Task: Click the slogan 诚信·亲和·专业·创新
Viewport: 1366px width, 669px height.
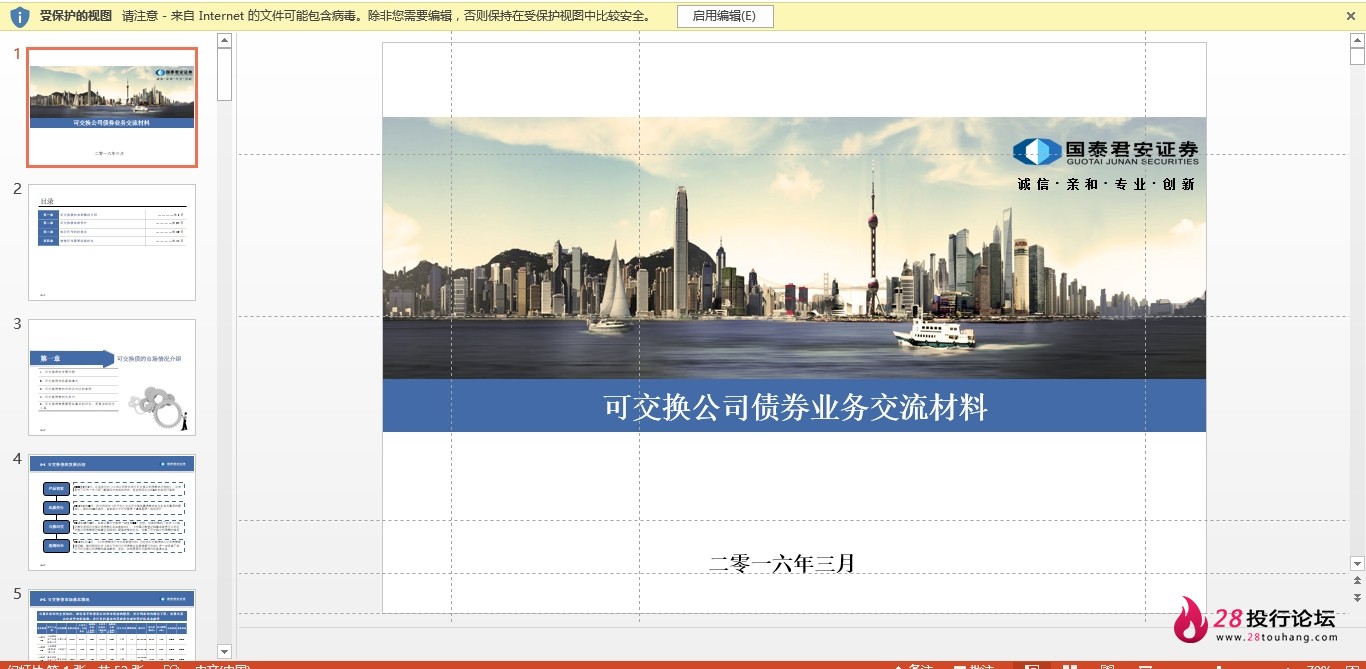Action: 1106,184
